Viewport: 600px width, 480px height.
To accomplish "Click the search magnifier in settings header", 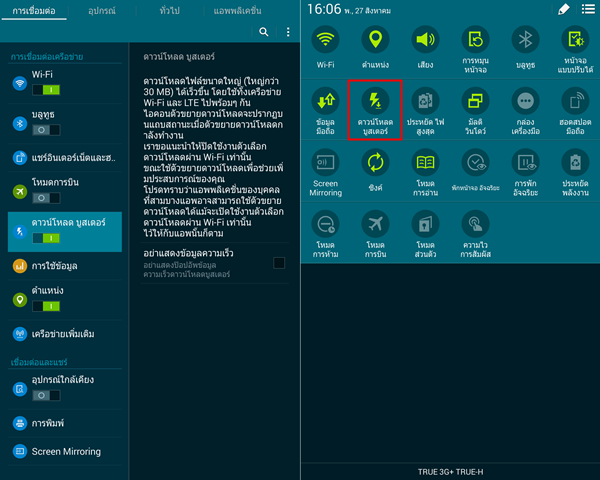I will [264, 32].
